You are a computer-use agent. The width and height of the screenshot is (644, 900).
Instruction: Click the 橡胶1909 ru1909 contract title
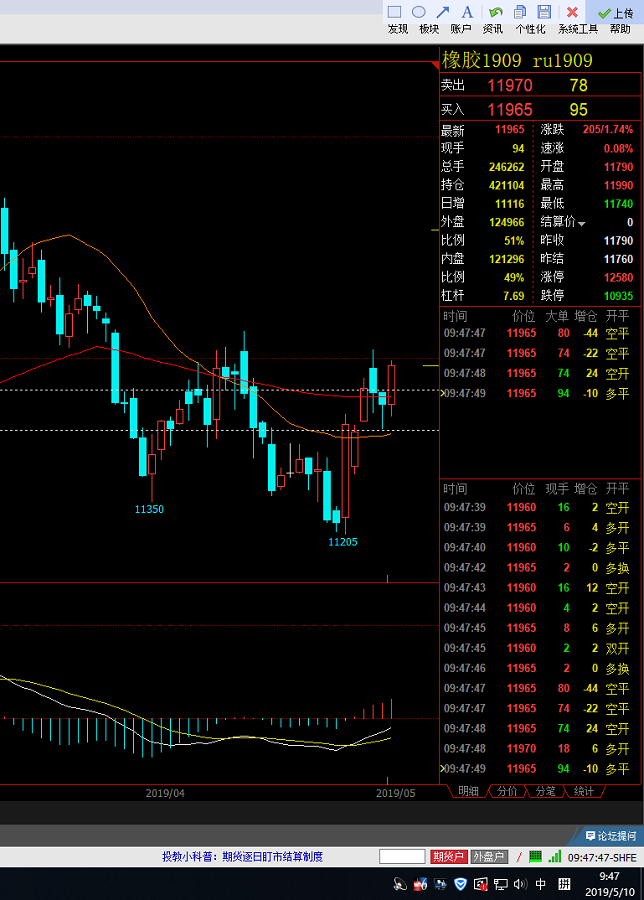tap(517, 60)
